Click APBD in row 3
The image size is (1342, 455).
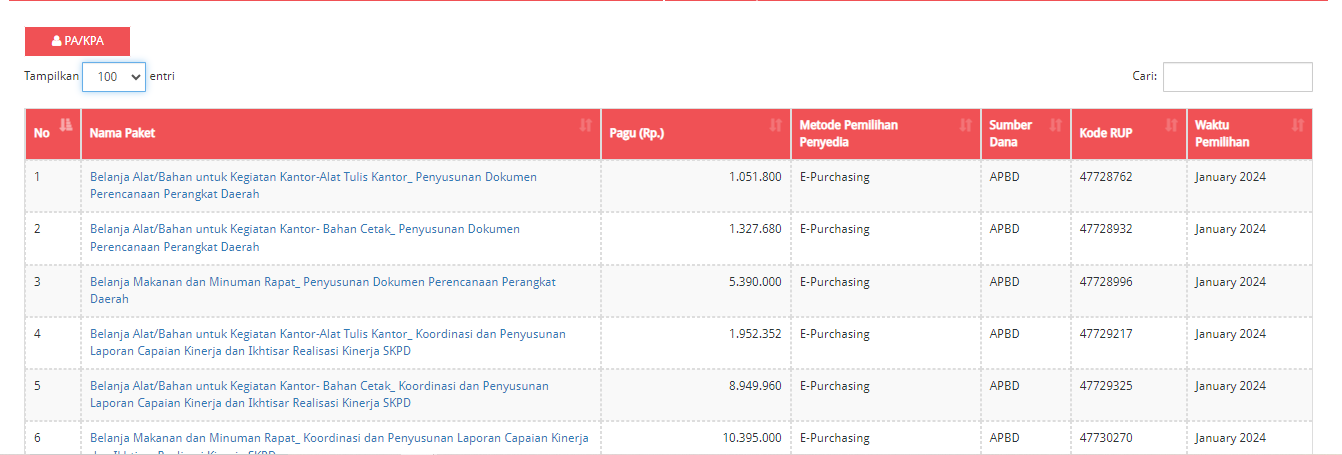(1004, 281)
